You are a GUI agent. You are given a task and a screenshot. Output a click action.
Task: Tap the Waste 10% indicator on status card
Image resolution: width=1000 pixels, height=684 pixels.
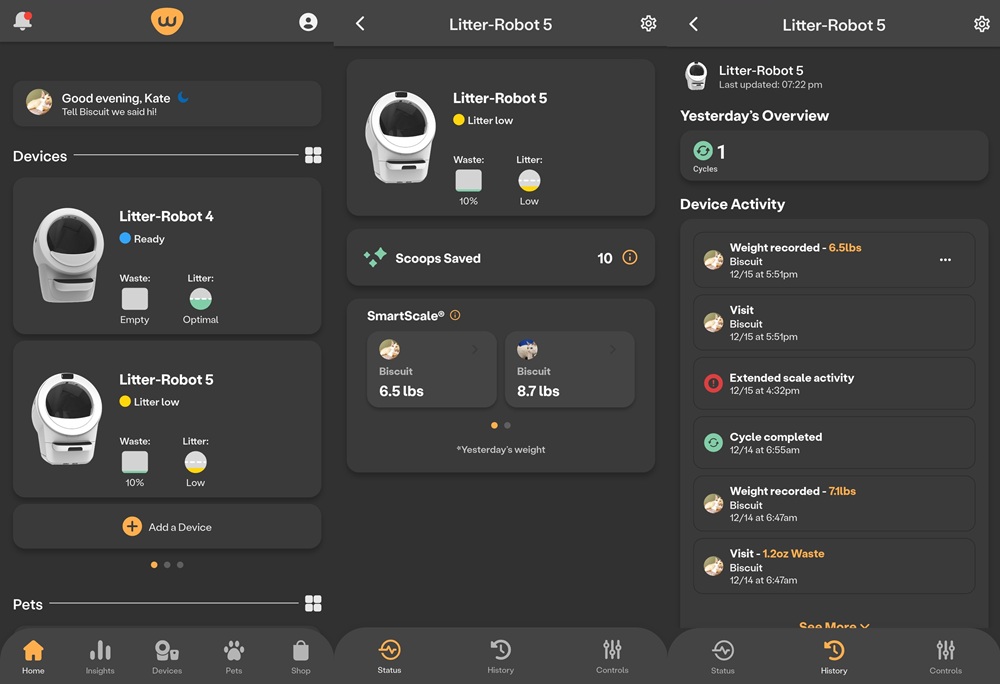pyautogui.click(x=469, y=181)
